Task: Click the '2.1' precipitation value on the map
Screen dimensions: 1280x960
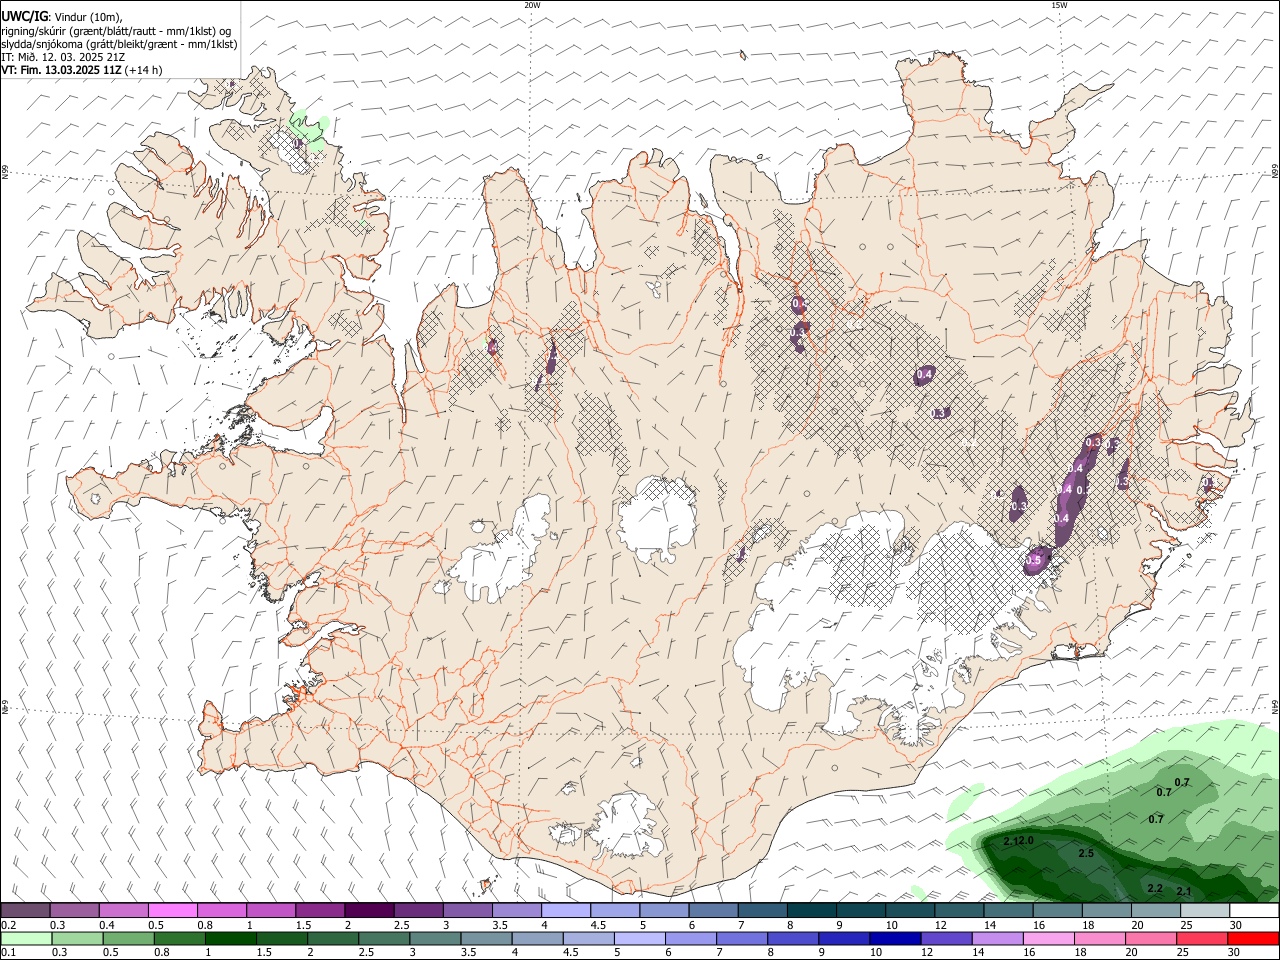Action: 1184,891
